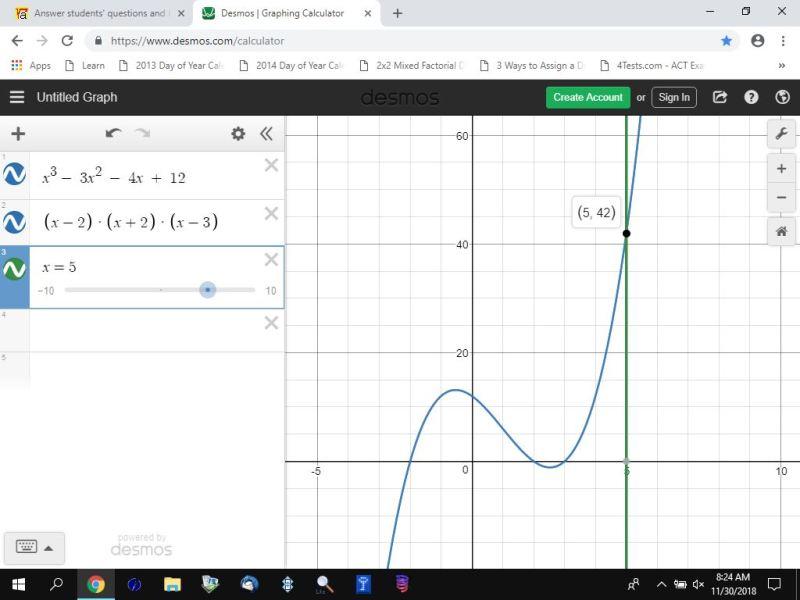Screen dimensions: 800x600
Task: Click the address bar URL
Action: coord(197,41)
